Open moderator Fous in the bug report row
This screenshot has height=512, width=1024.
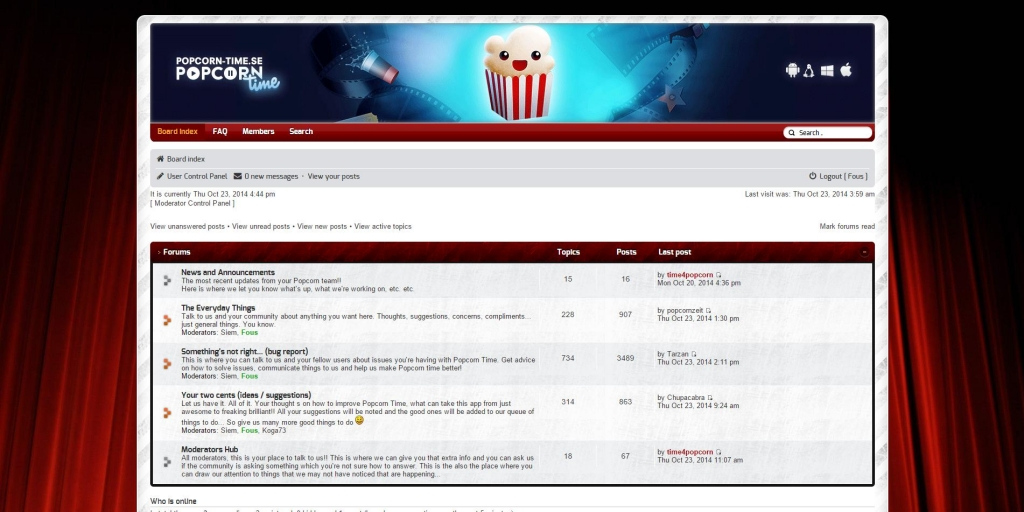click(x=249, y=376)
